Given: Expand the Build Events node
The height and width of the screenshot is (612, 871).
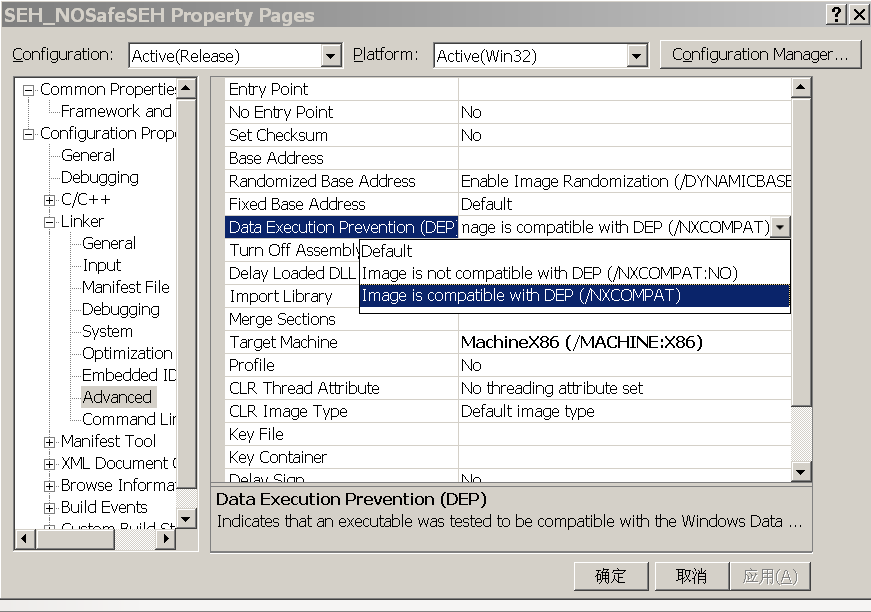Looking at the screenshot, I should click(x=50, y=508).
